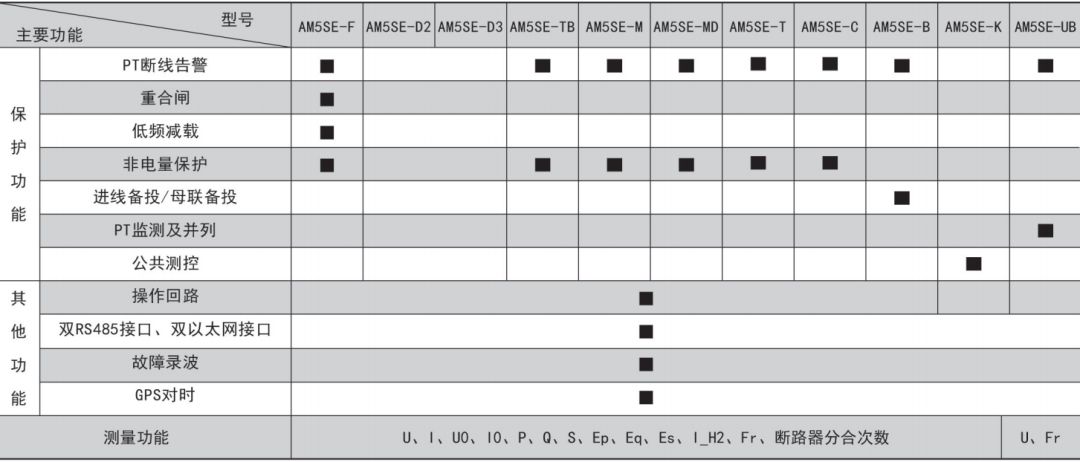Viewport: 1080px width, 462px height.
Task: Click 进线备投/母联备投 square under AM5SE-B
Action: (902, 198)
